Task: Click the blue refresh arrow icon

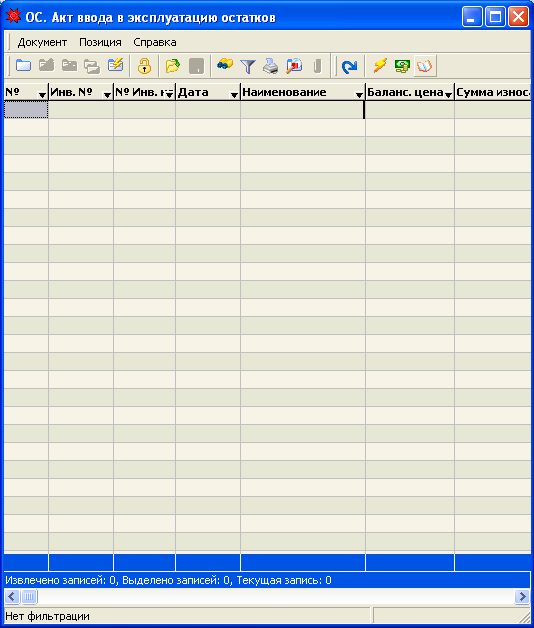Action: pyautogui.click(x=350, y=66)
